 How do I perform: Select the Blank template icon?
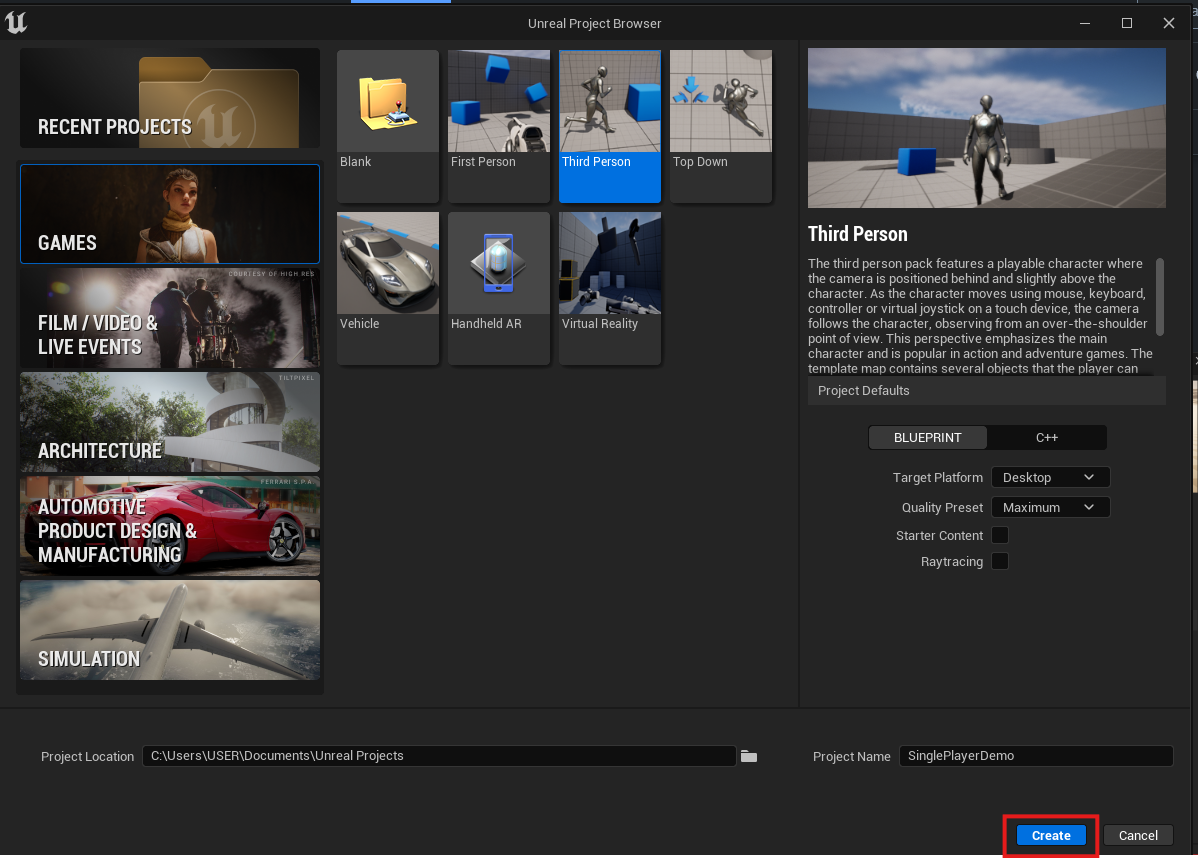[388, 102]
